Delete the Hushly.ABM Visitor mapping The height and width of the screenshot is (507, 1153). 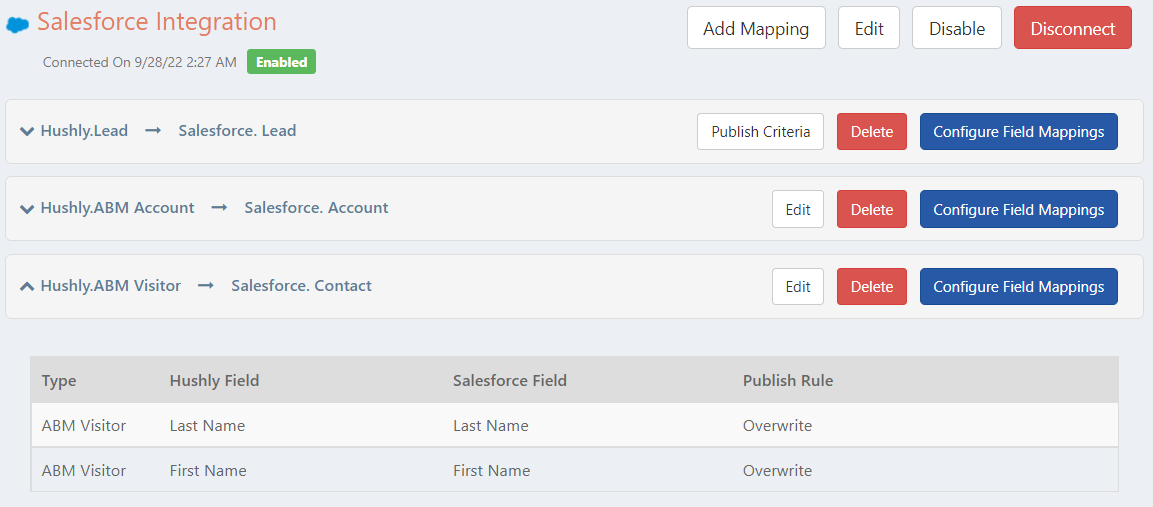[x=872, y=286]
